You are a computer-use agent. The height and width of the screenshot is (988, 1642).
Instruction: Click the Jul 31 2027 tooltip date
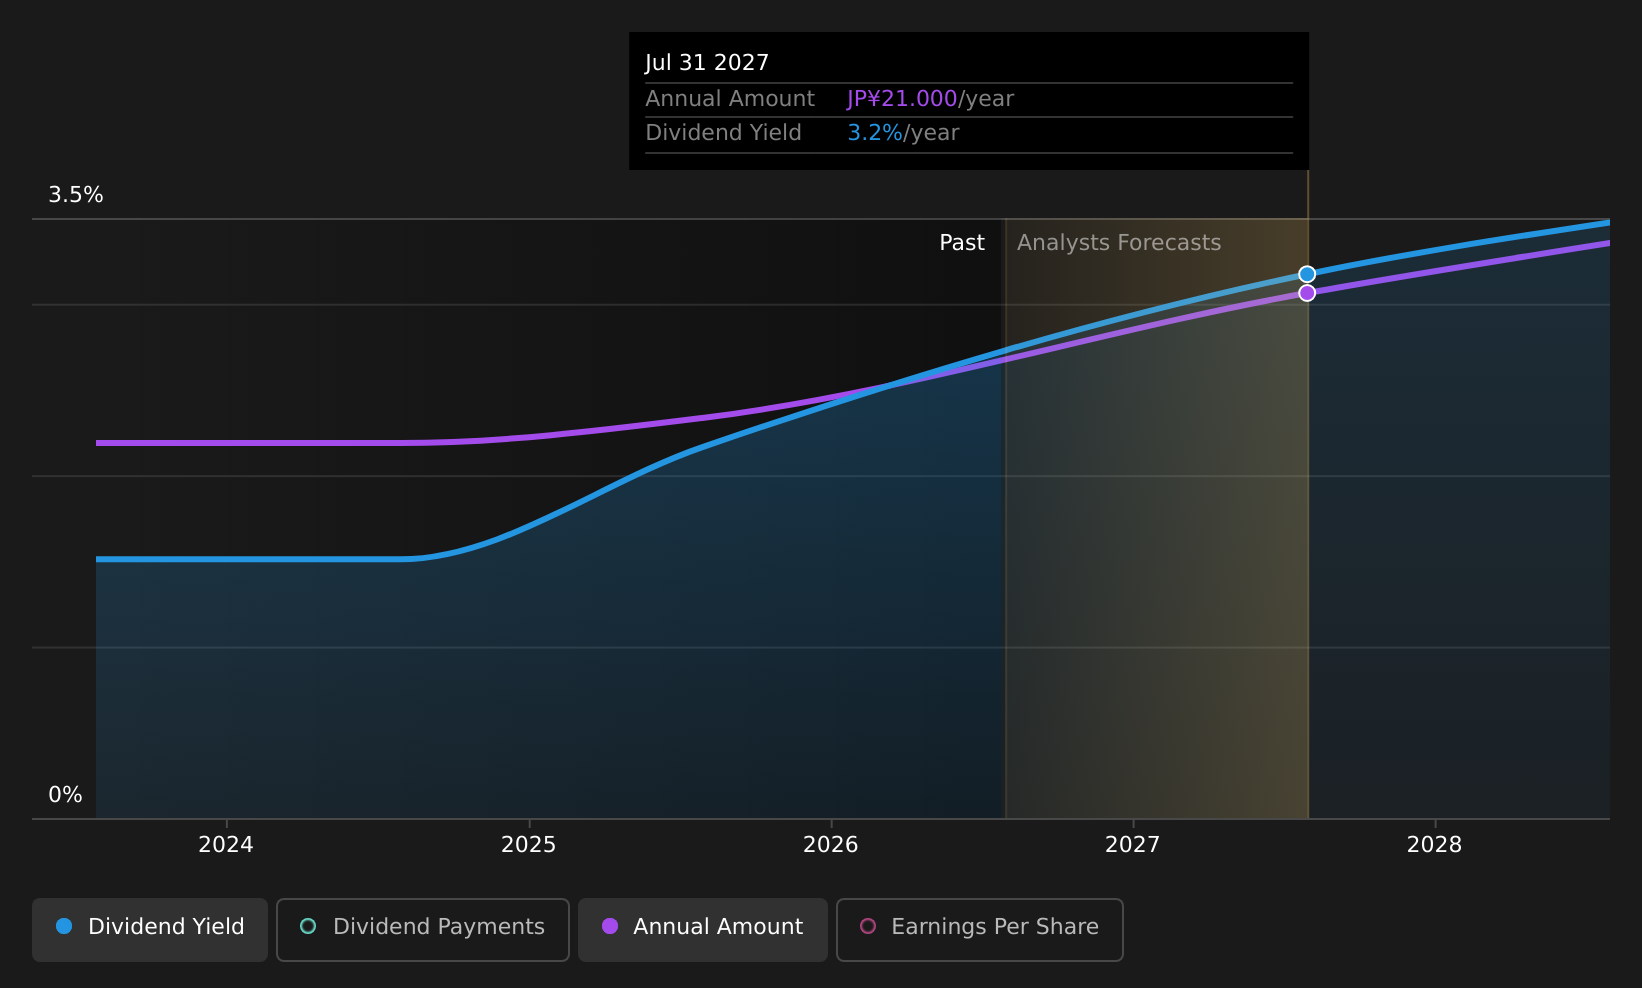tap(707, 63)
